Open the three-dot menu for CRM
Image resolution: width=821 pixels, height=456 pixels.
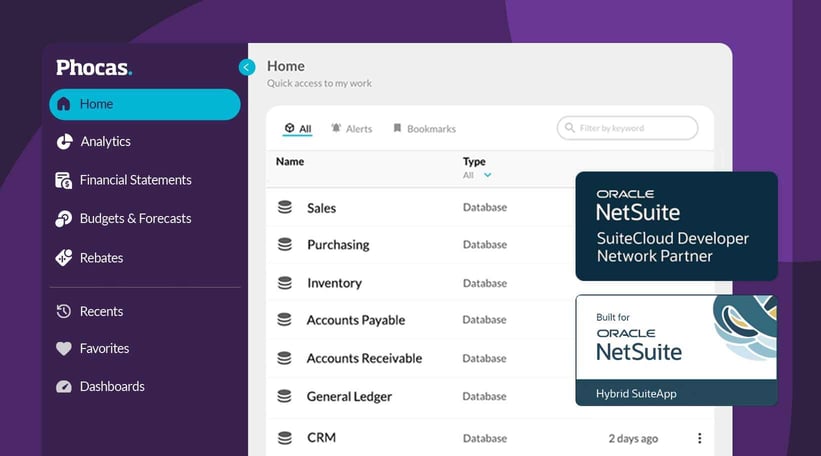[x=700, y=438]
